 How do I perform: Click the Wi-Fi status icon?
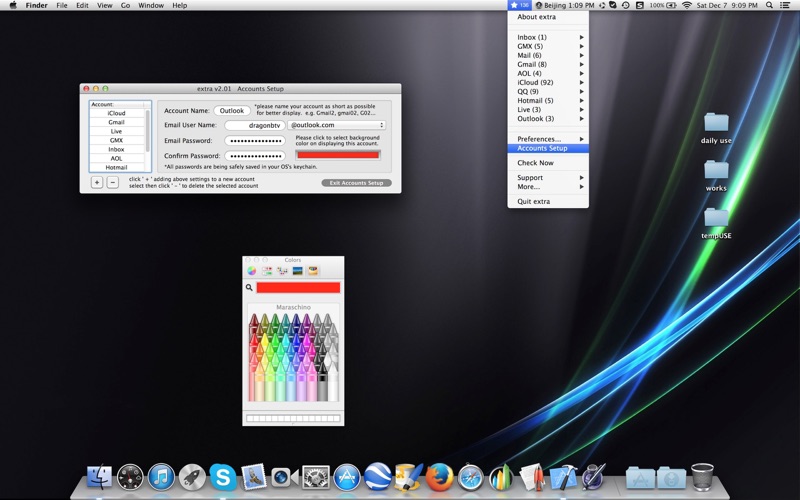pos(687,5)
